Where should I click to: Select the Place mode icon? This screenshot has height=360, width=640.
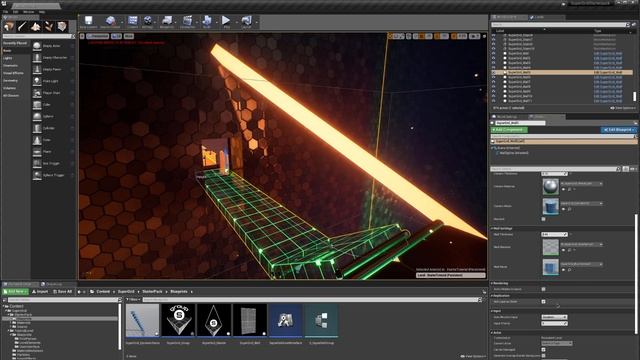(x=9, y=27)
